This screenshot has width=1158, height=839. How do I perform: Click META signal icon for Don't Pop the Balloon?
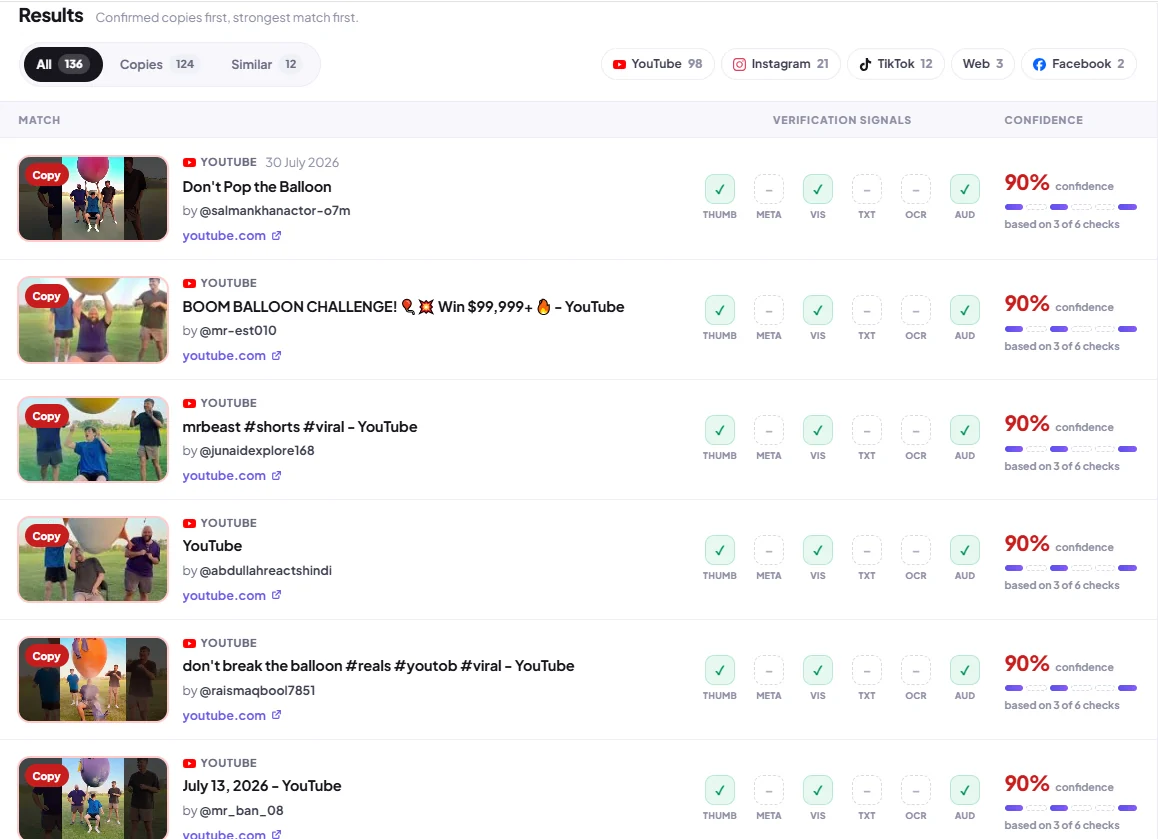(768, 190)
